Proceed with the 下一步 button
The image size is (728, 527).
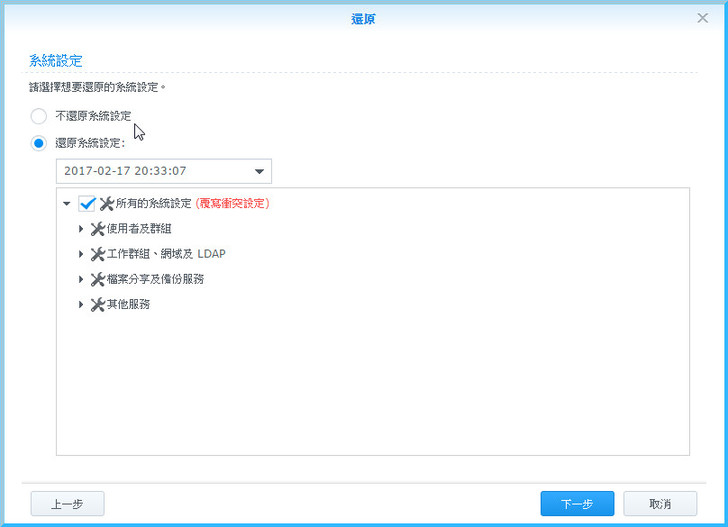(x=577, y=504)
